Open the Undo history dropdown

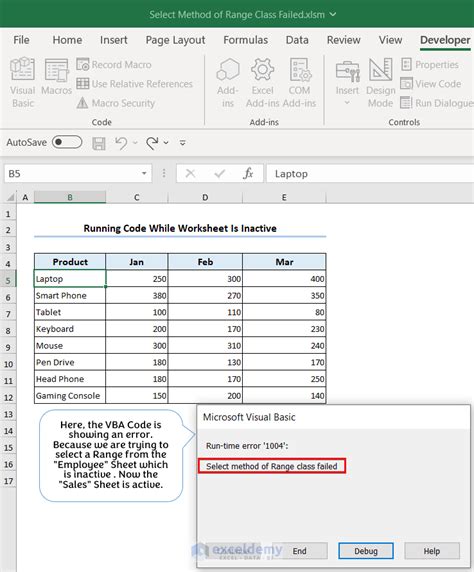(x=135, y=143)
